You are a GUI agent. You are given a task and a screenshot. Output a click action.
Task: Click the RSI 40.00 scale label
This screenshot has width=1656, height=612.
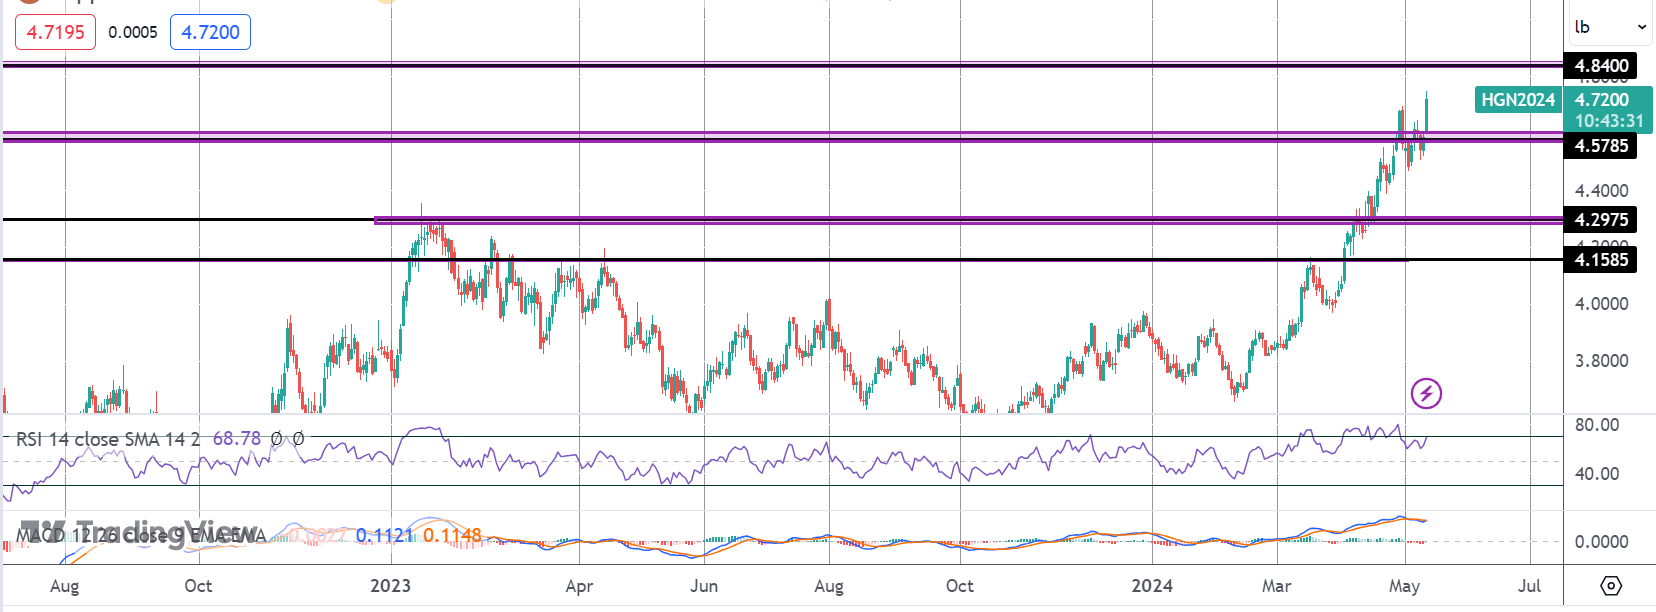1596,474
